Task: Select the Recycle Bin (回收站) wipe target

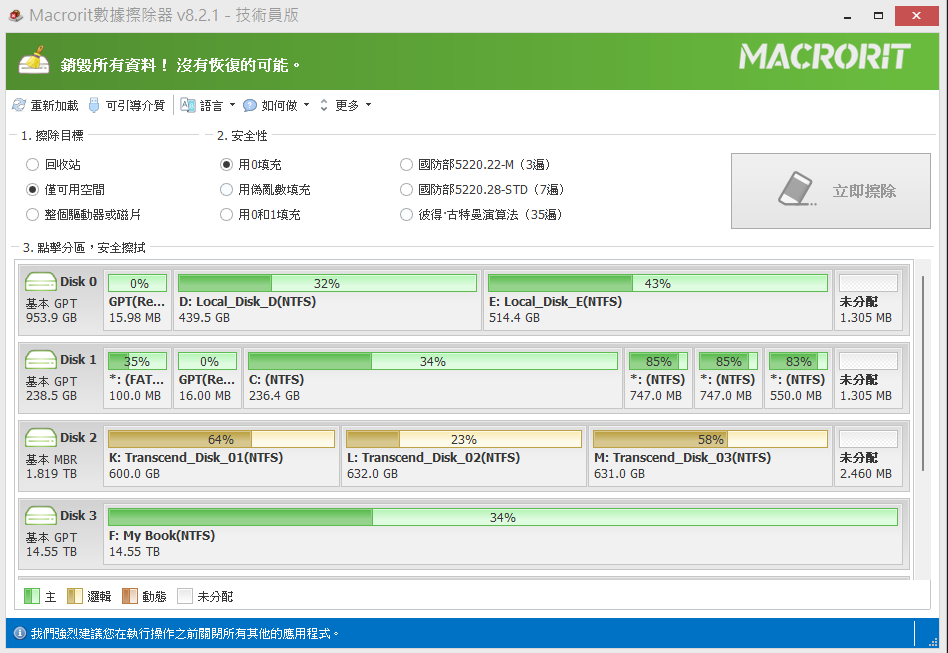Action: pyautogui.click(x=33, y=164)
